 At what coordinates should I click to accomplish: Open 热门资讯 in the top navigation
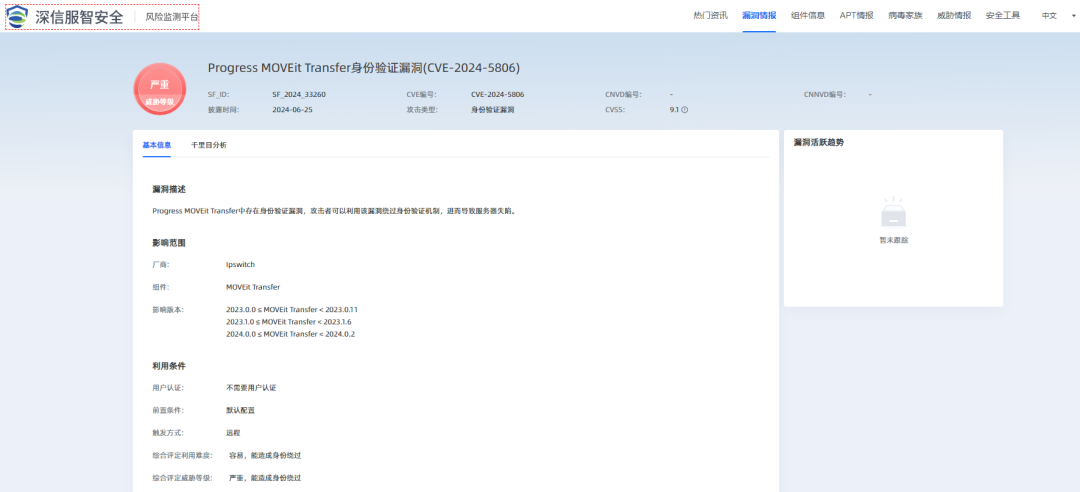point(710,16)
